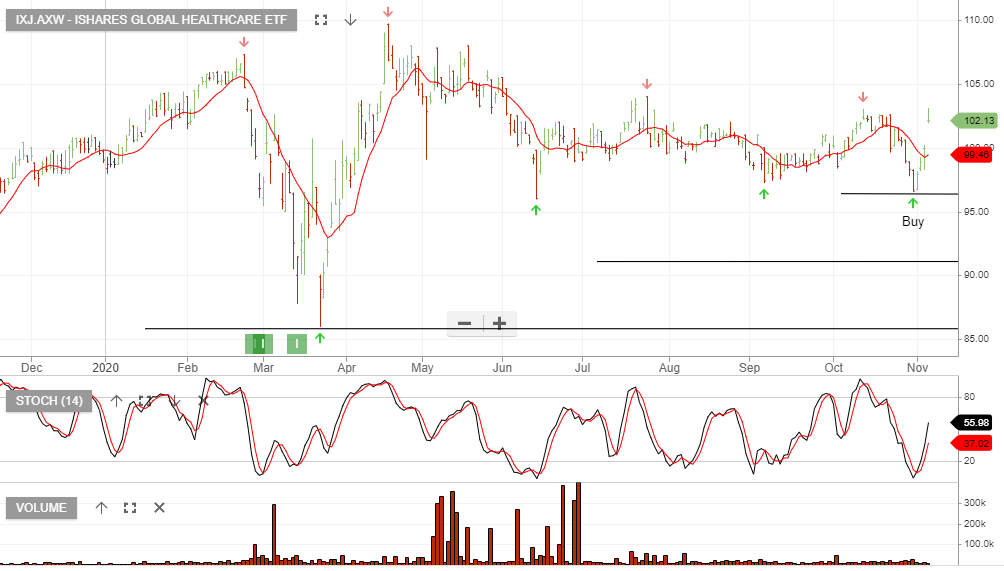Zoom in the chart with plus button
The width and height of the screenshot is (1004, 571).
[x=499, y=323]
